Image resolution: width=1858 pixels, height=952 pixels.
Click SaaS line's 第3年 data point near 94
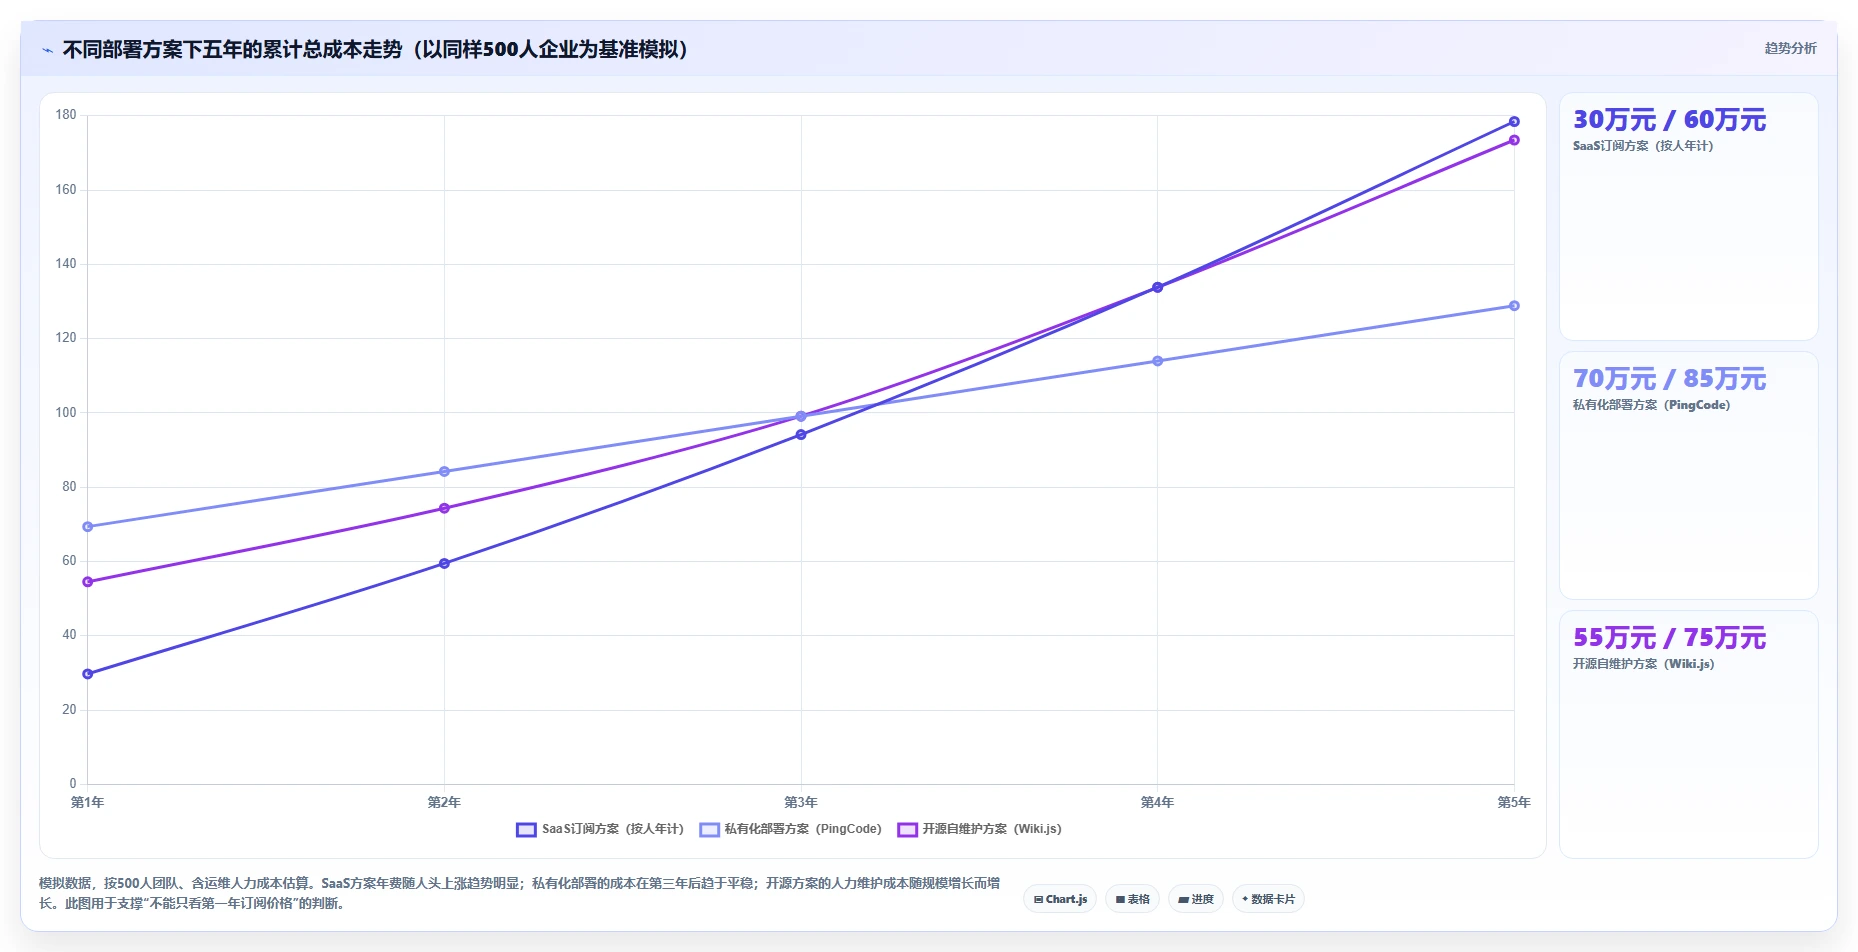pyautogui.click(x=801, y=435)
